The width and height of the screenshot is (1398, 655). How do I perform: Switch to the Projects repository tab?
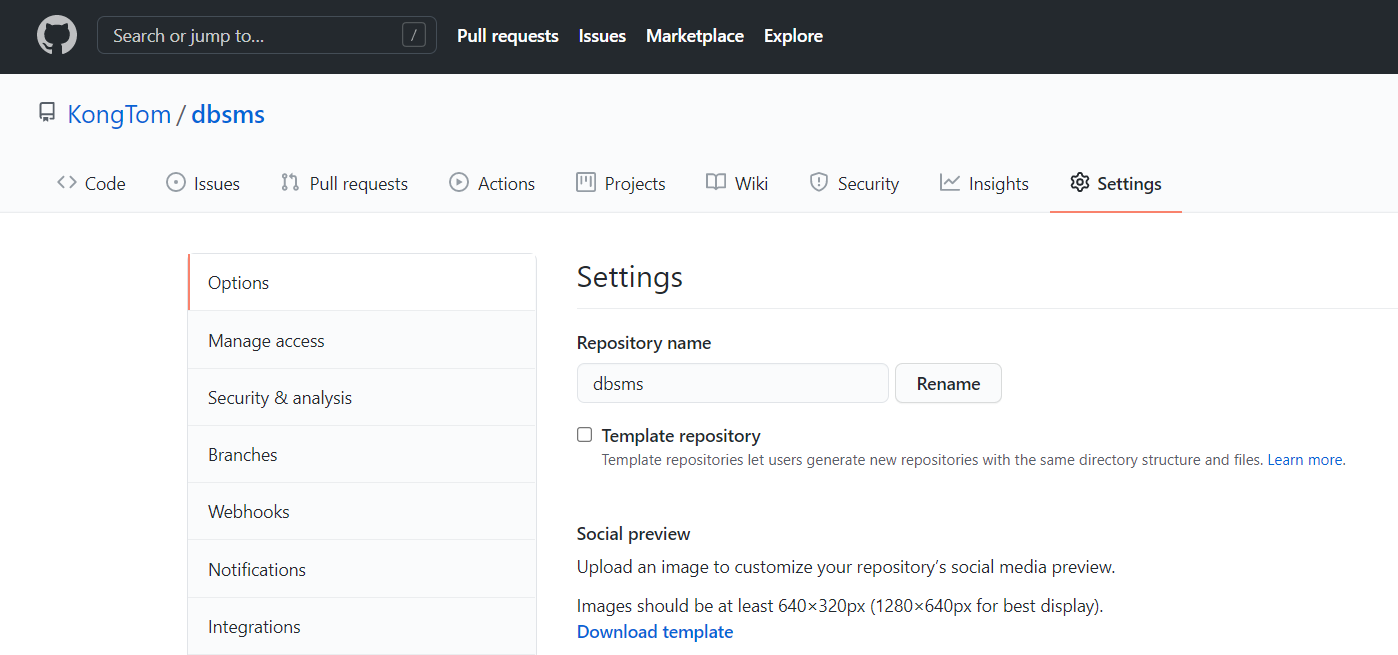tap(621, 183)
